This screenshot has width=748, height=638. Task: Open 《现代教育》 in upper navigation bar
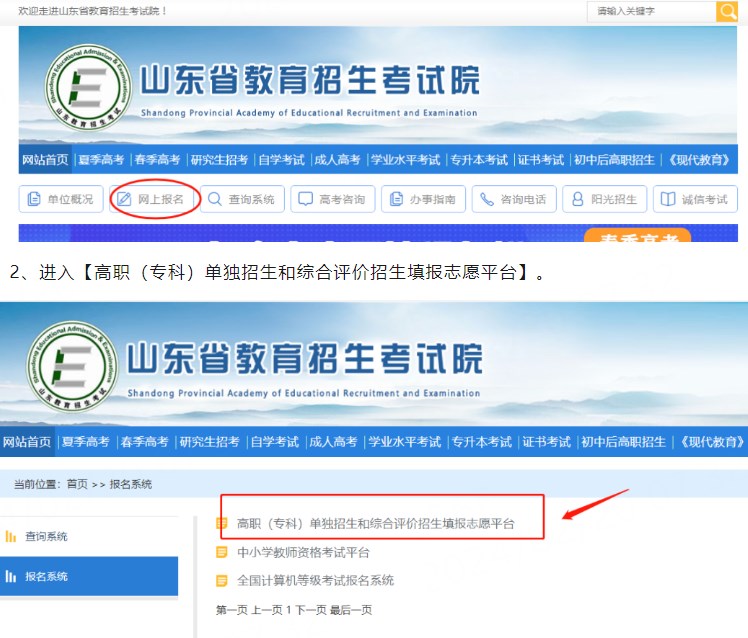pos(699,159)
